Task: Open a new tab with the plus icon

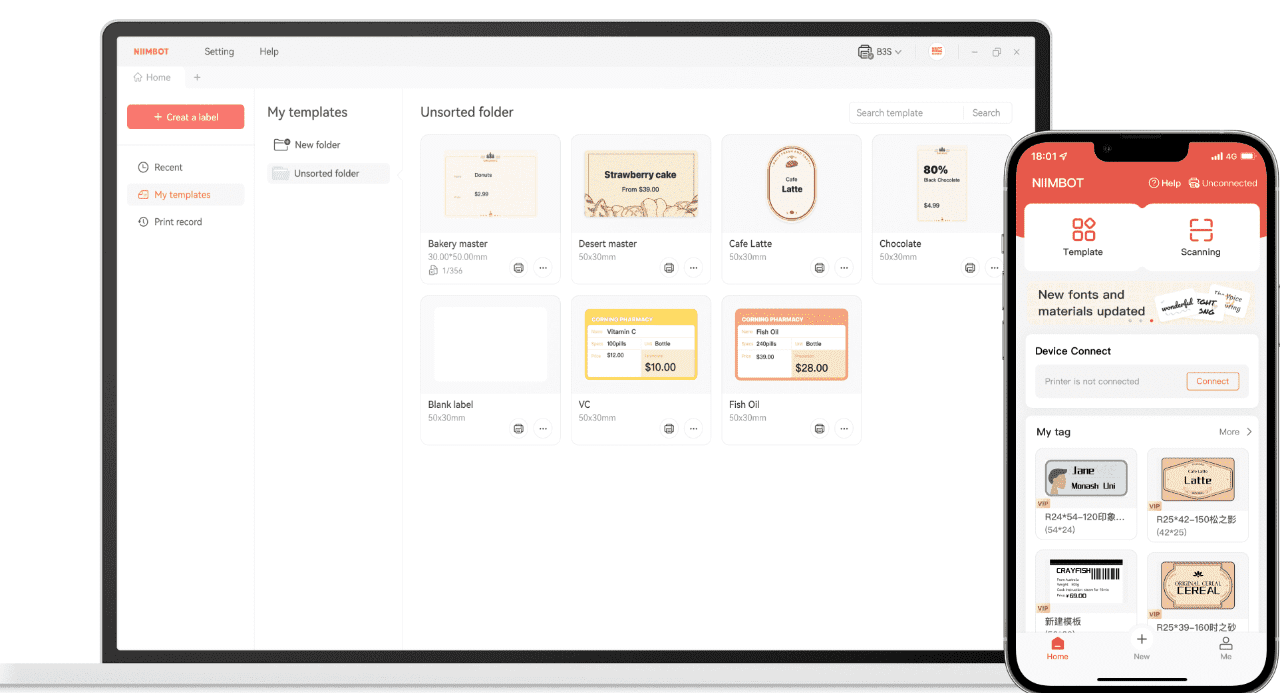Action: [197, 77]
